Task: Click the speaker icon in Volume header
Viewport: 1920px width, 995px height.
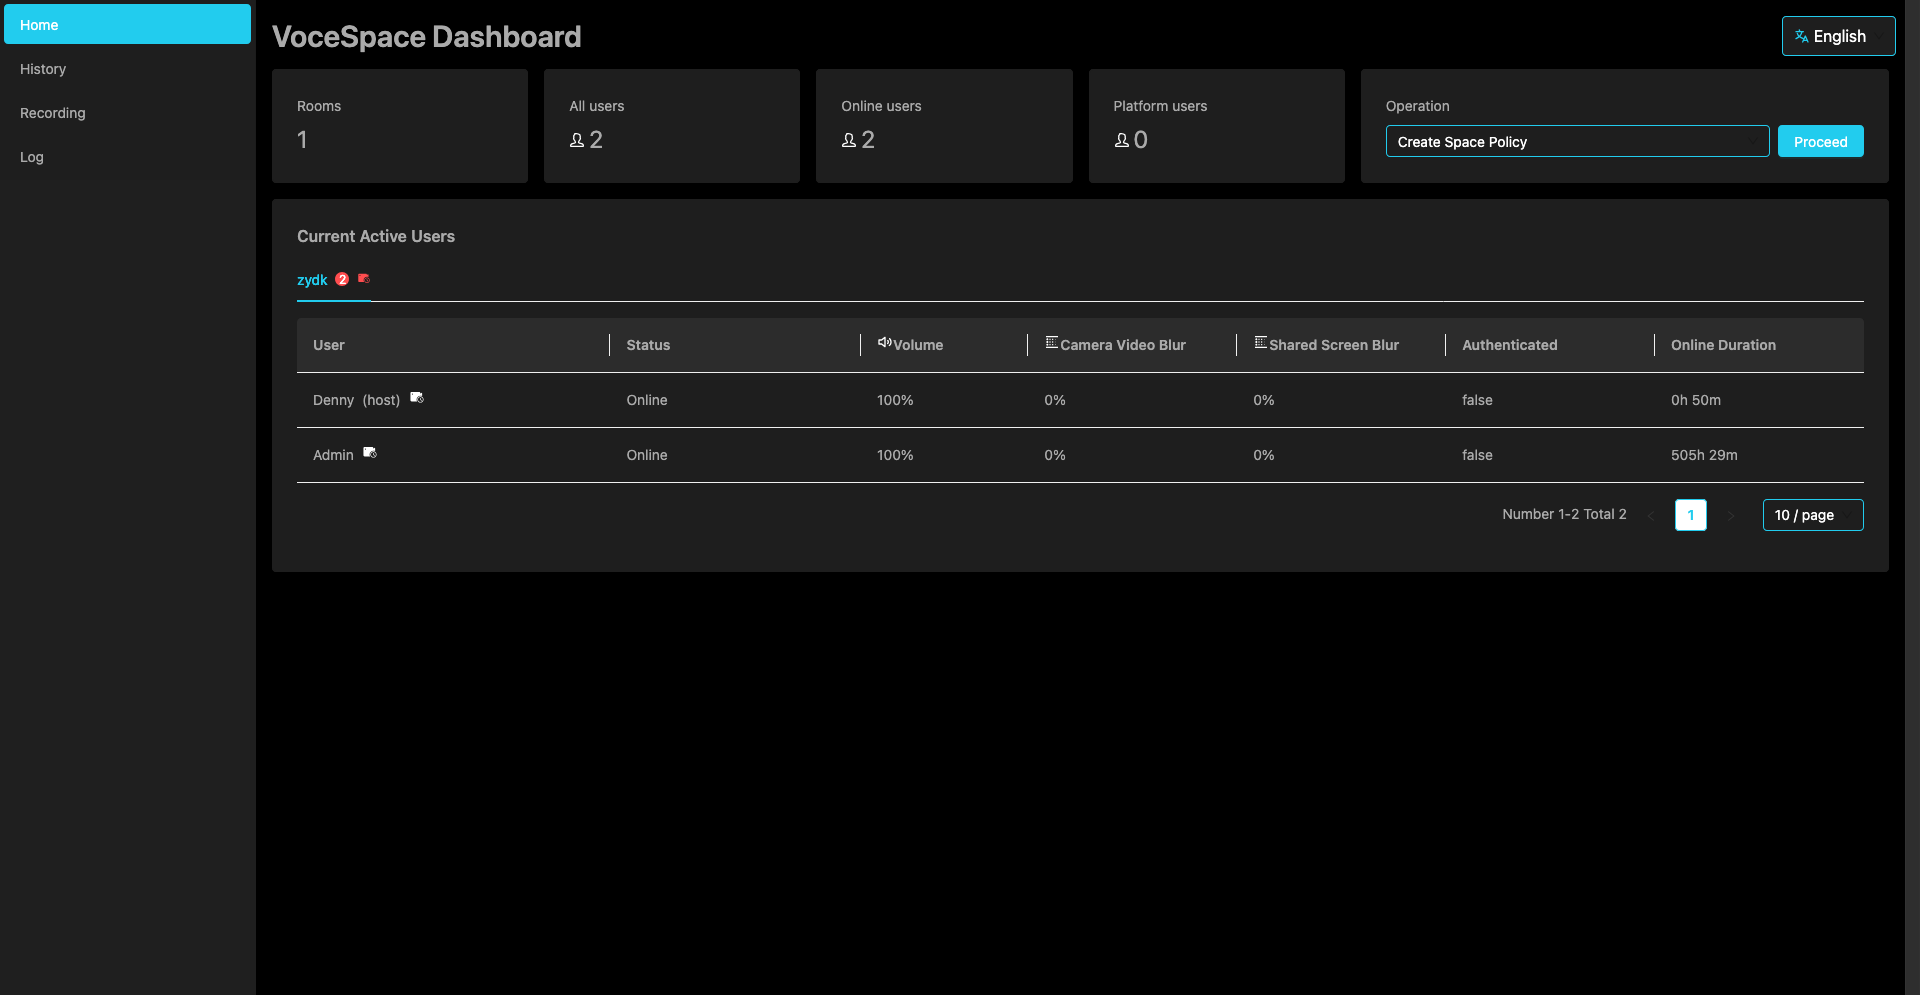Action: tap(884, 343)
